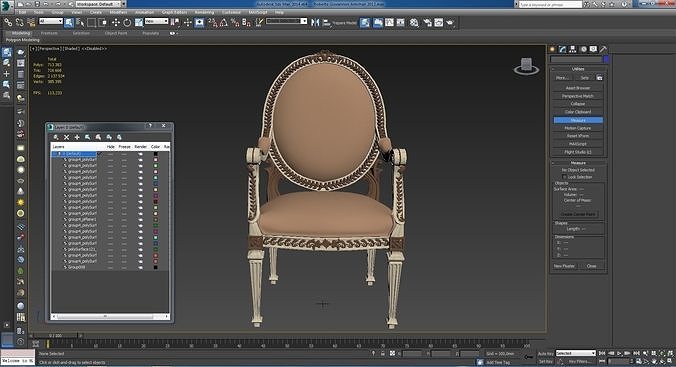This screenshot has width=676, height=367.
Task: Click the Reset XForm utility button
Action: coord(578,136)
